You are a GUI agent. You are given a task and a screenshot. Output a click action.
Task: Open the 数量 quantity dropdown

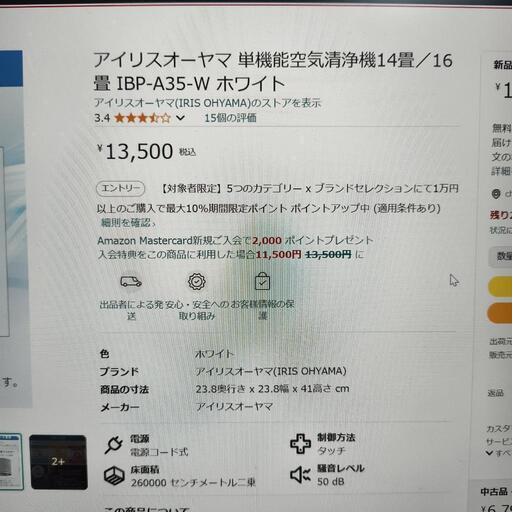click(500, 256)
